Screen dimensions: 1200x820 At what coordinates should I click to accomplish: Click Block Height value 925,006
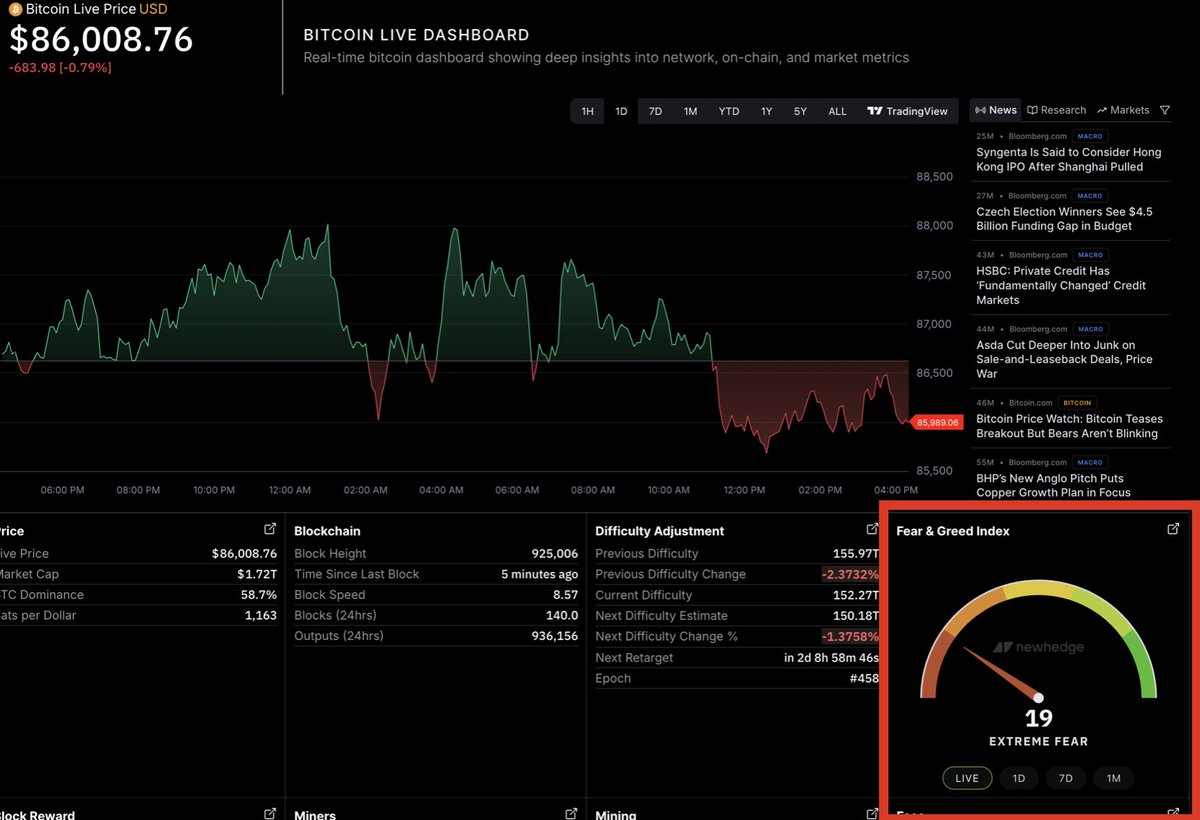pos(554,553)
